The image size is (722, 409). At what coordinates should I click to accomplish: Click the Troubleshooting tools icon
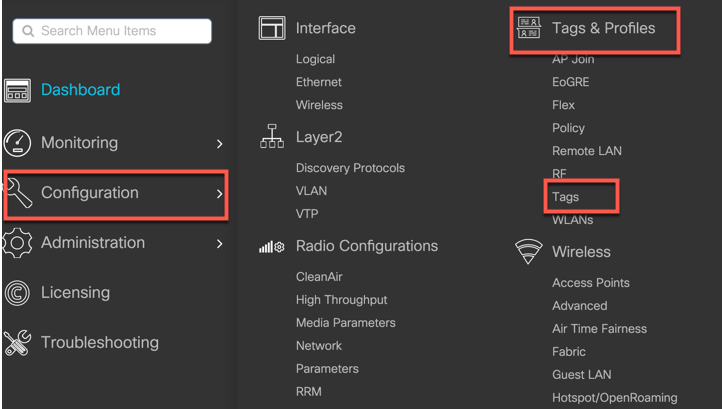(17, 343)
